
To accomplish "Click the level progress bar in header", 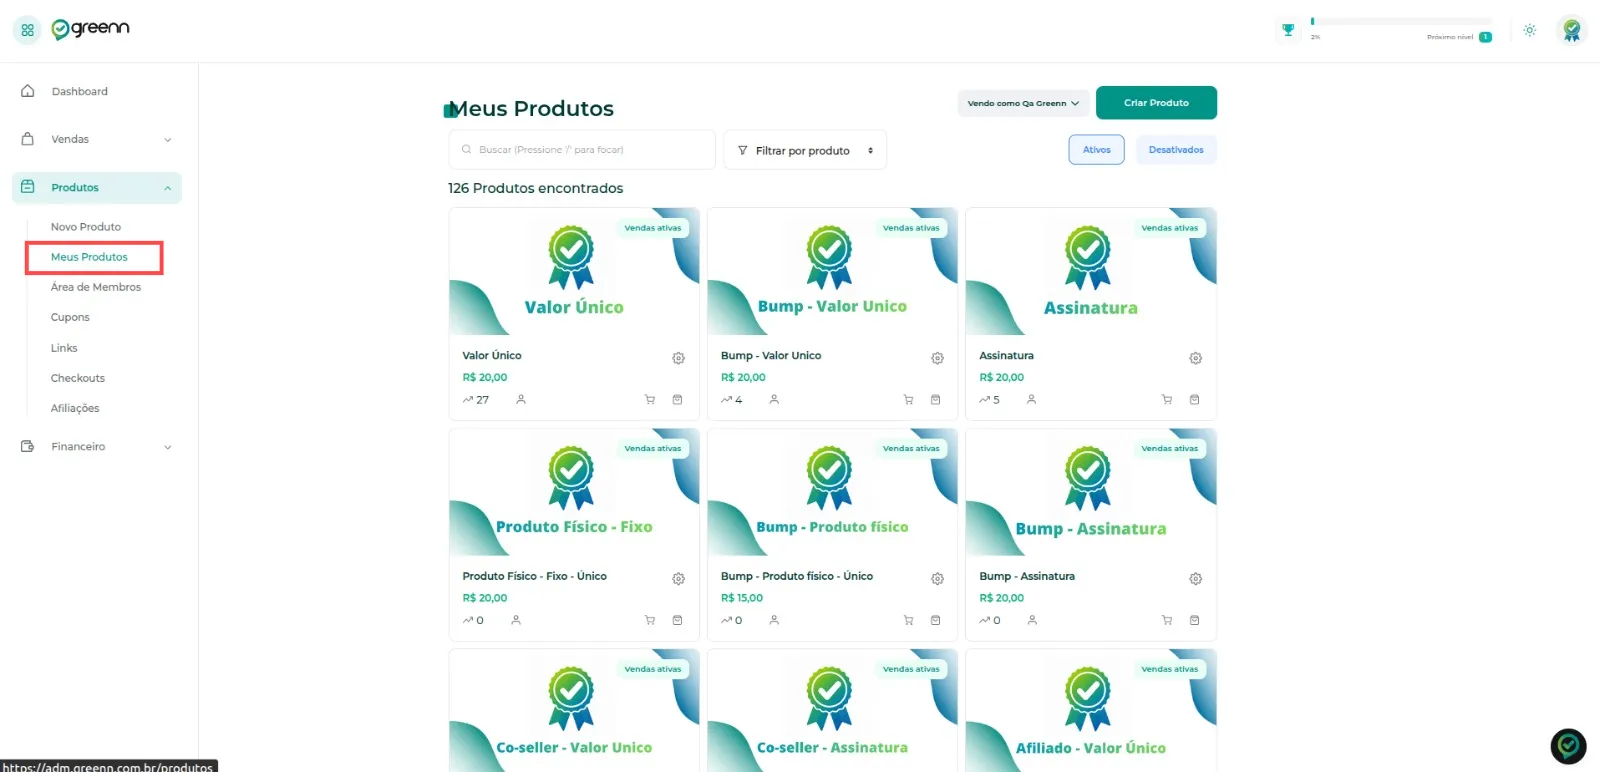I will coord(1401,21).
